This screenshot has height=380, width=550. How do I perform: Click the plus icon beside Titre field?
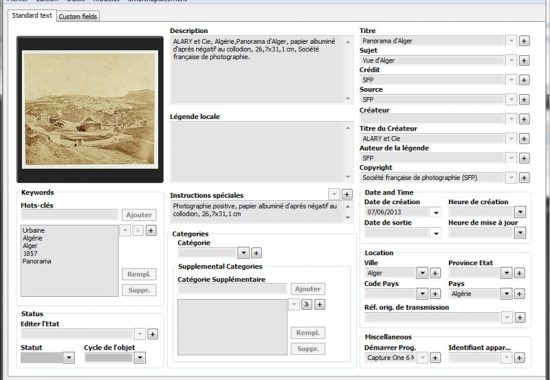524,41
